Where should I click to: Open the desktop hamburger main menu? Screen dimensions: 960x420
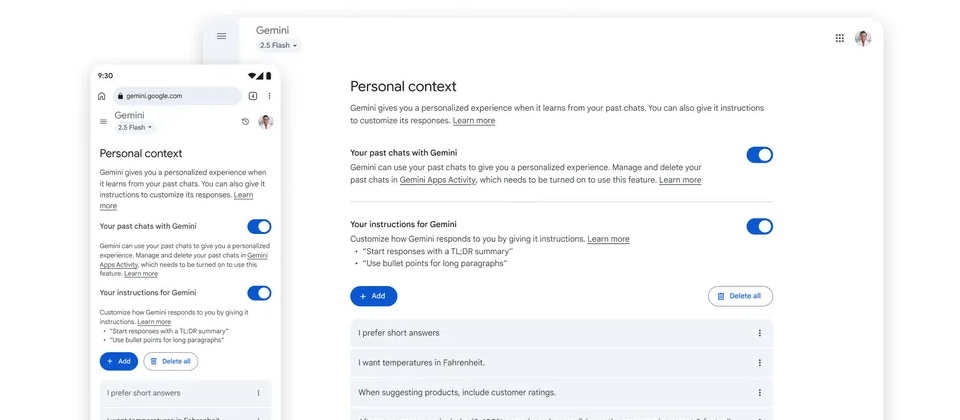tap(221, 36)
